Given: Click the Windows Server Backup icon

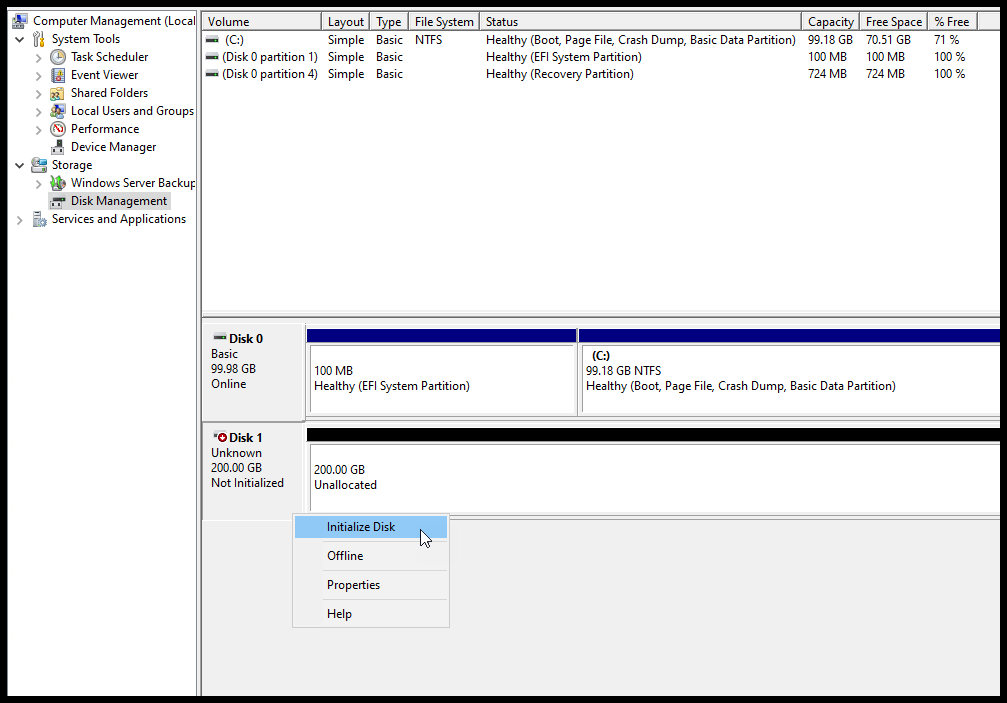Looking at the screenshot, I should pos(58,183).
